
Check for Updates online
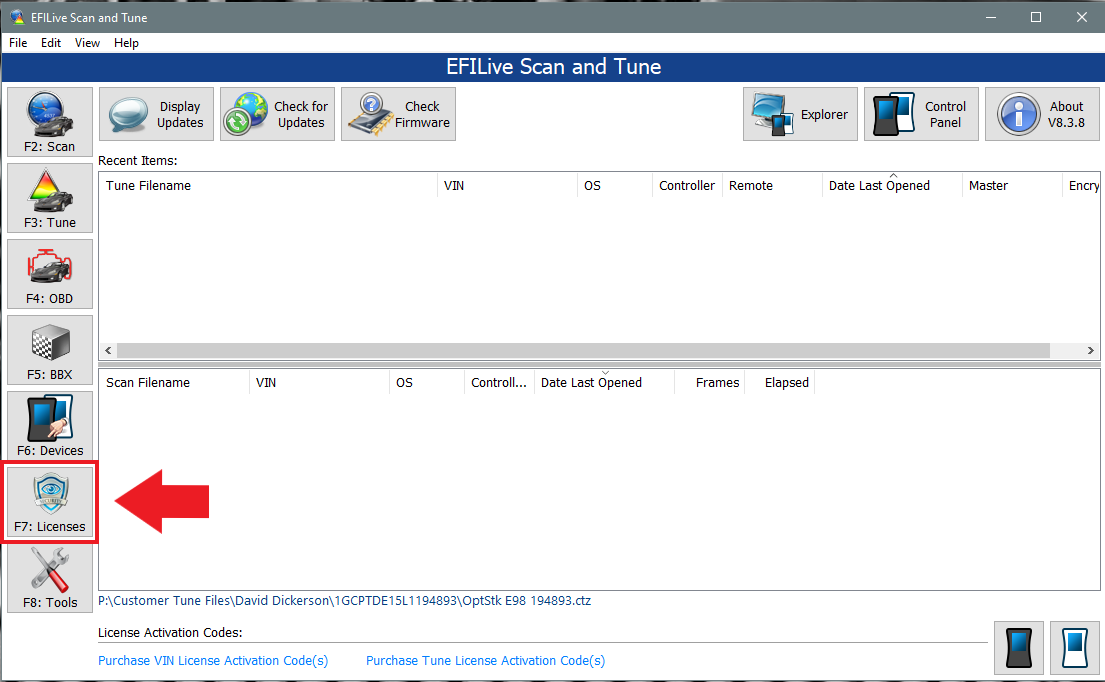click(277, 113)
